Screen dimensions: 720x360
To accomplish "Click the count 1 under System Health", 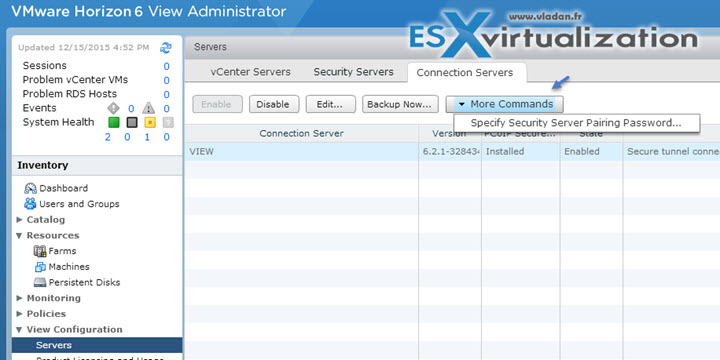I will [147, 137].
